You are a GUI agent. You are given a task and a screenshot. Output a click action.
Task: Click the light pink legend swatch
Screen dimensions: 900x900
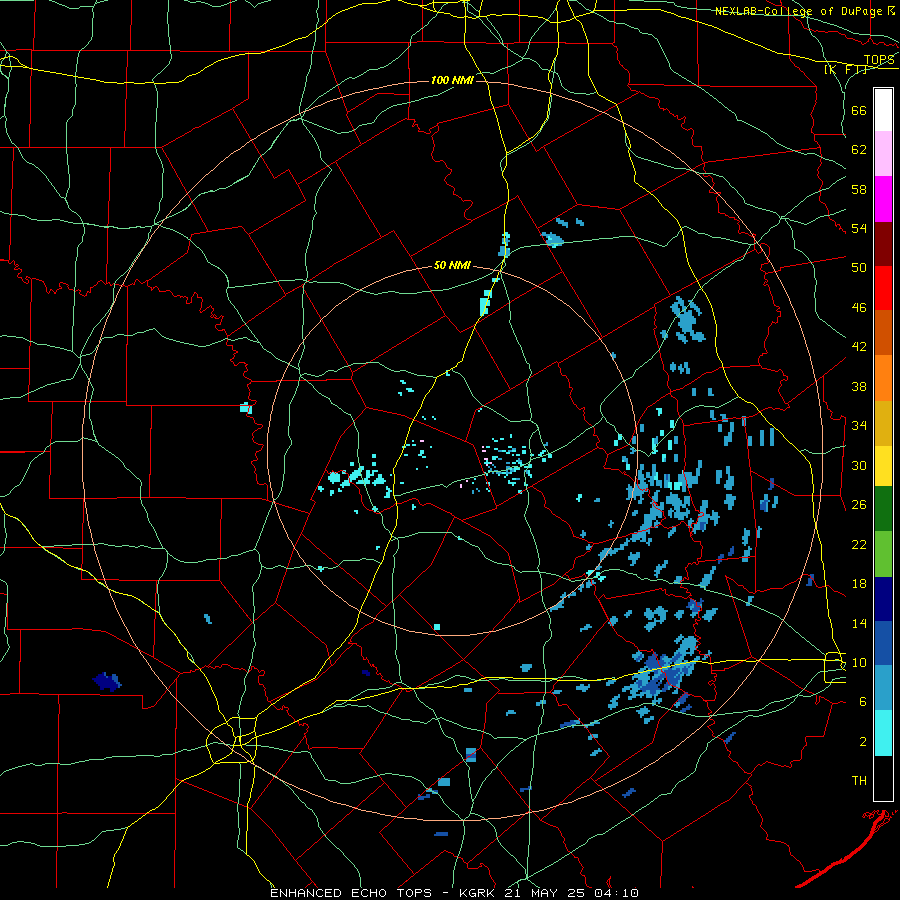point(883,154)
